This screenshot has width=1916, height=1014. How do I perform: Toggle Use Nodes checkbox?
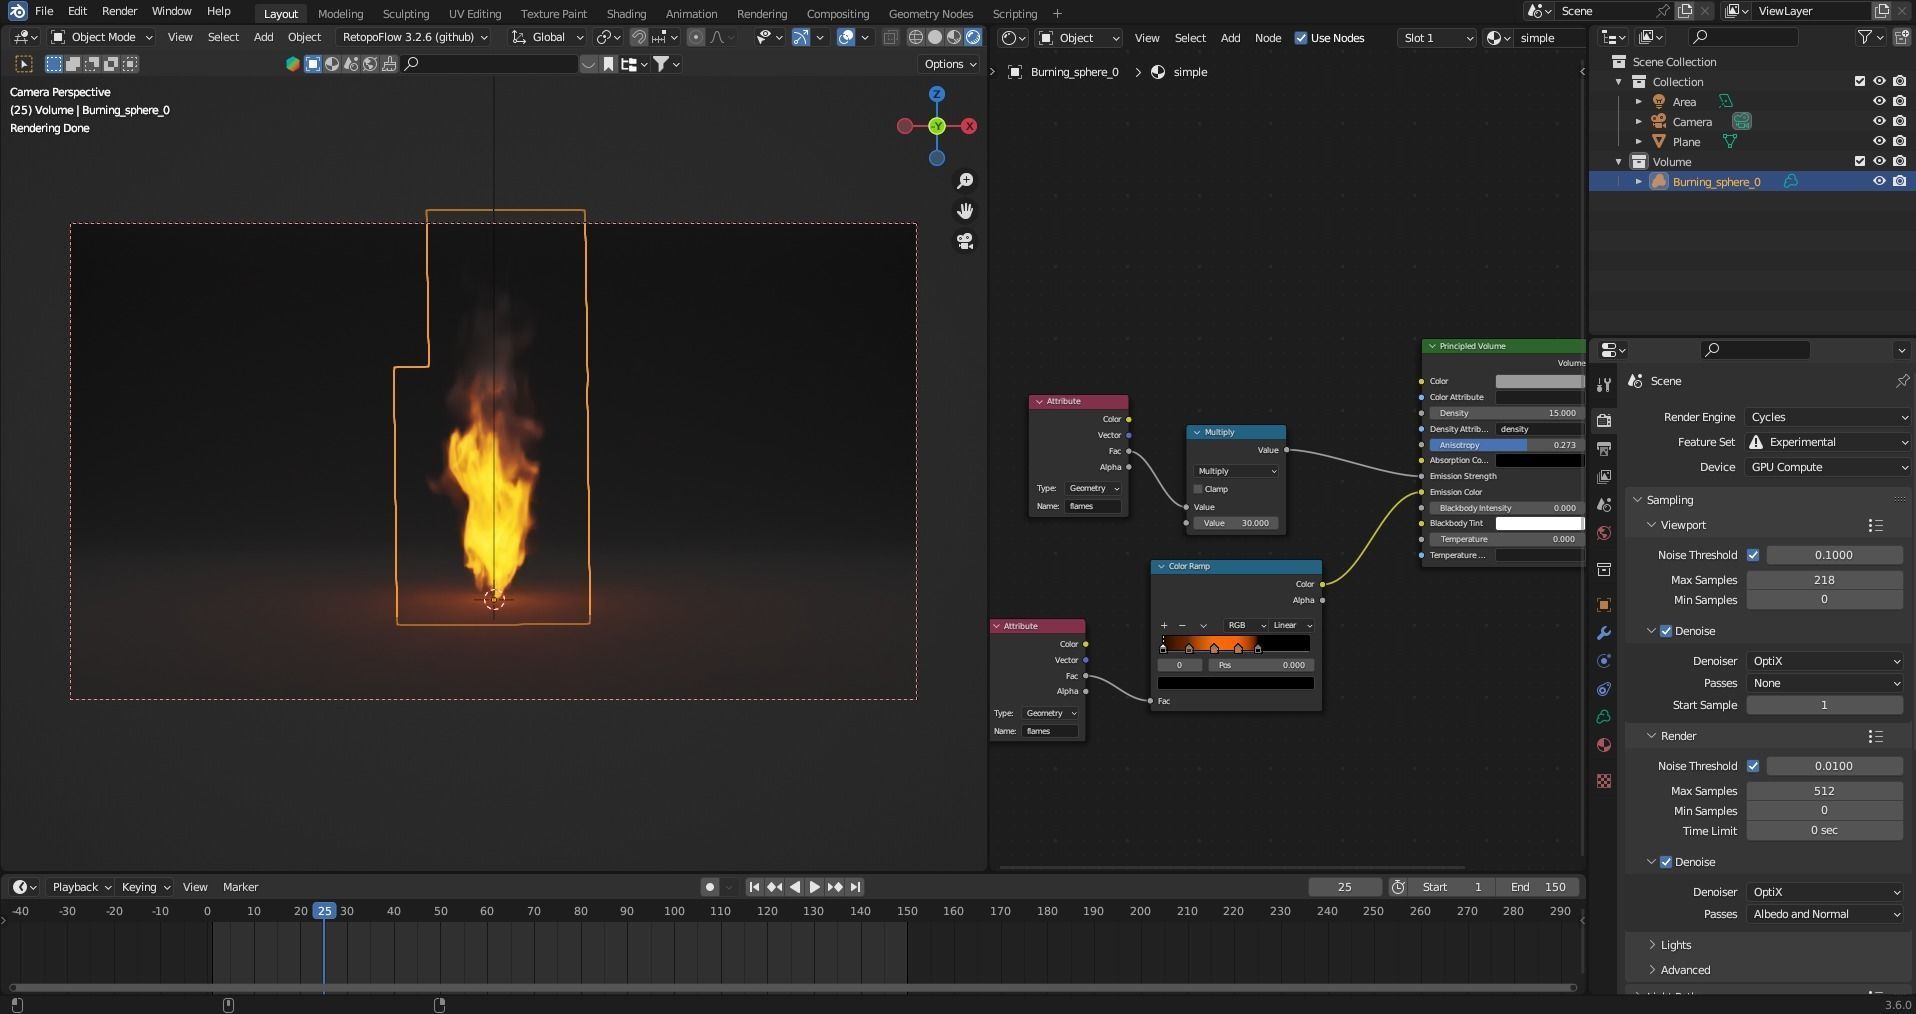(x=1301, y=38)
